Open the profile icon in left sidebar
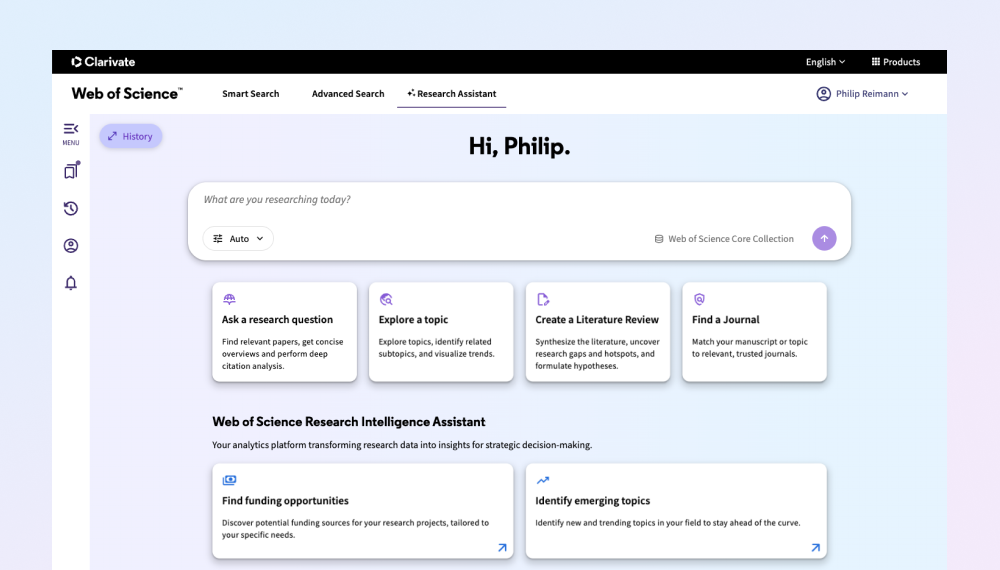Viewport: 1000px width, 570px height. pyautogui.click(x=71, y=245)
